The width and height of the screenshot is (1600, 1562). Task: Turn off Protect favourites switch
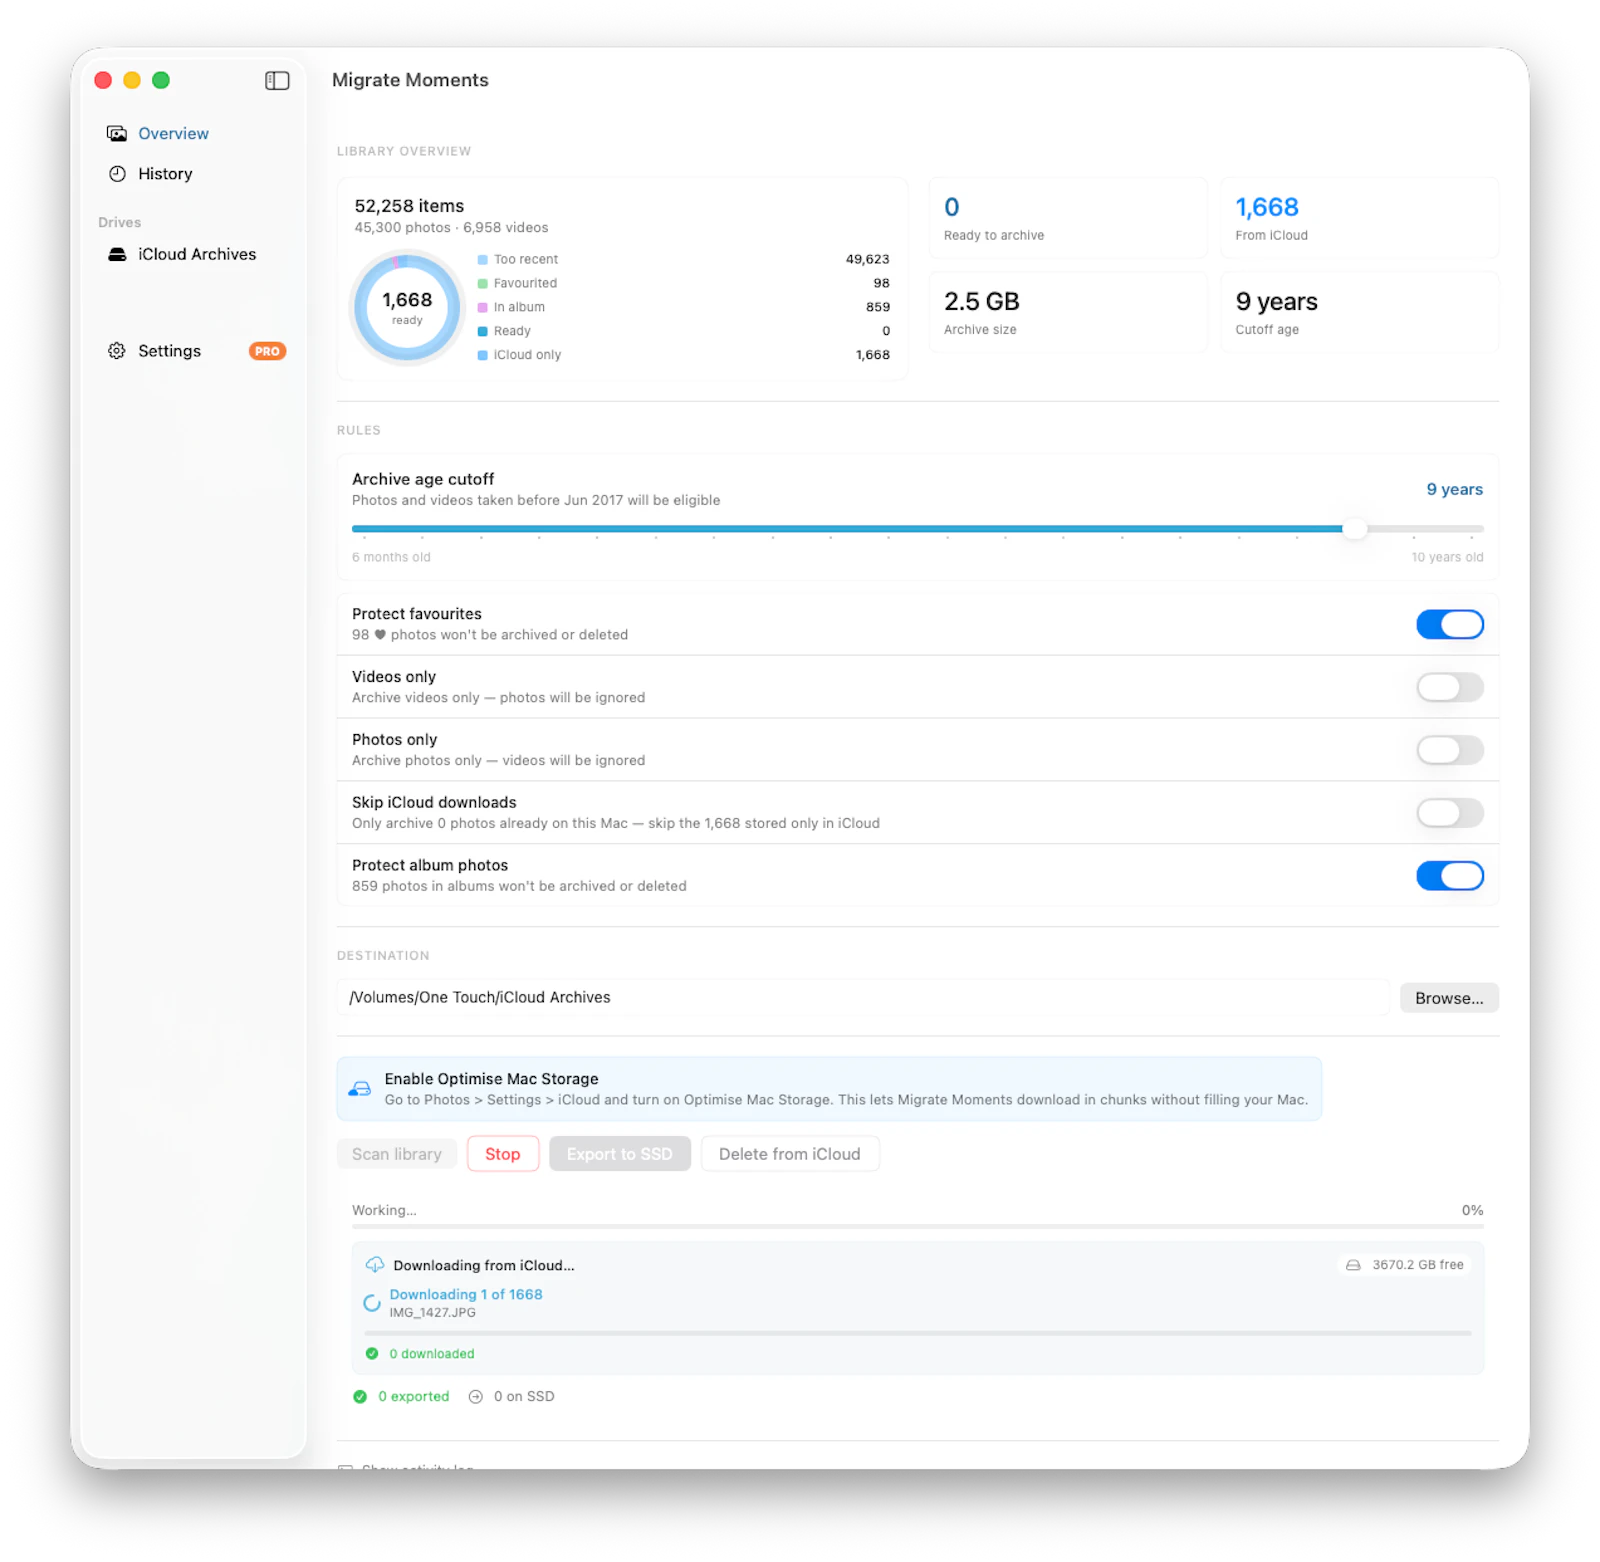[1450, 625]
